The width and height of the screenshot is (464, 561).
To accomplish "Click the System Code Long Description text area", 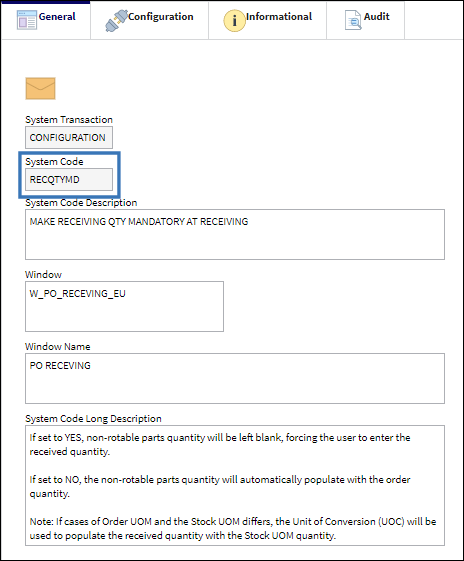I will pyautogui.click(x=235, y=486).
